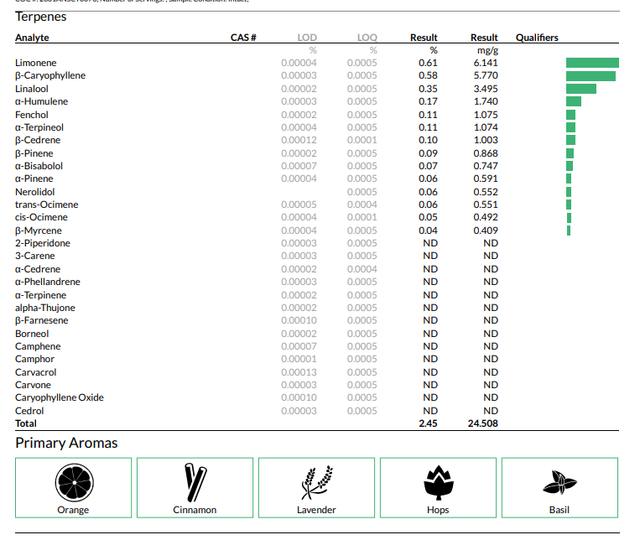
Task: Click the Total percent value 2.45
Action: (x=428, y=424)
